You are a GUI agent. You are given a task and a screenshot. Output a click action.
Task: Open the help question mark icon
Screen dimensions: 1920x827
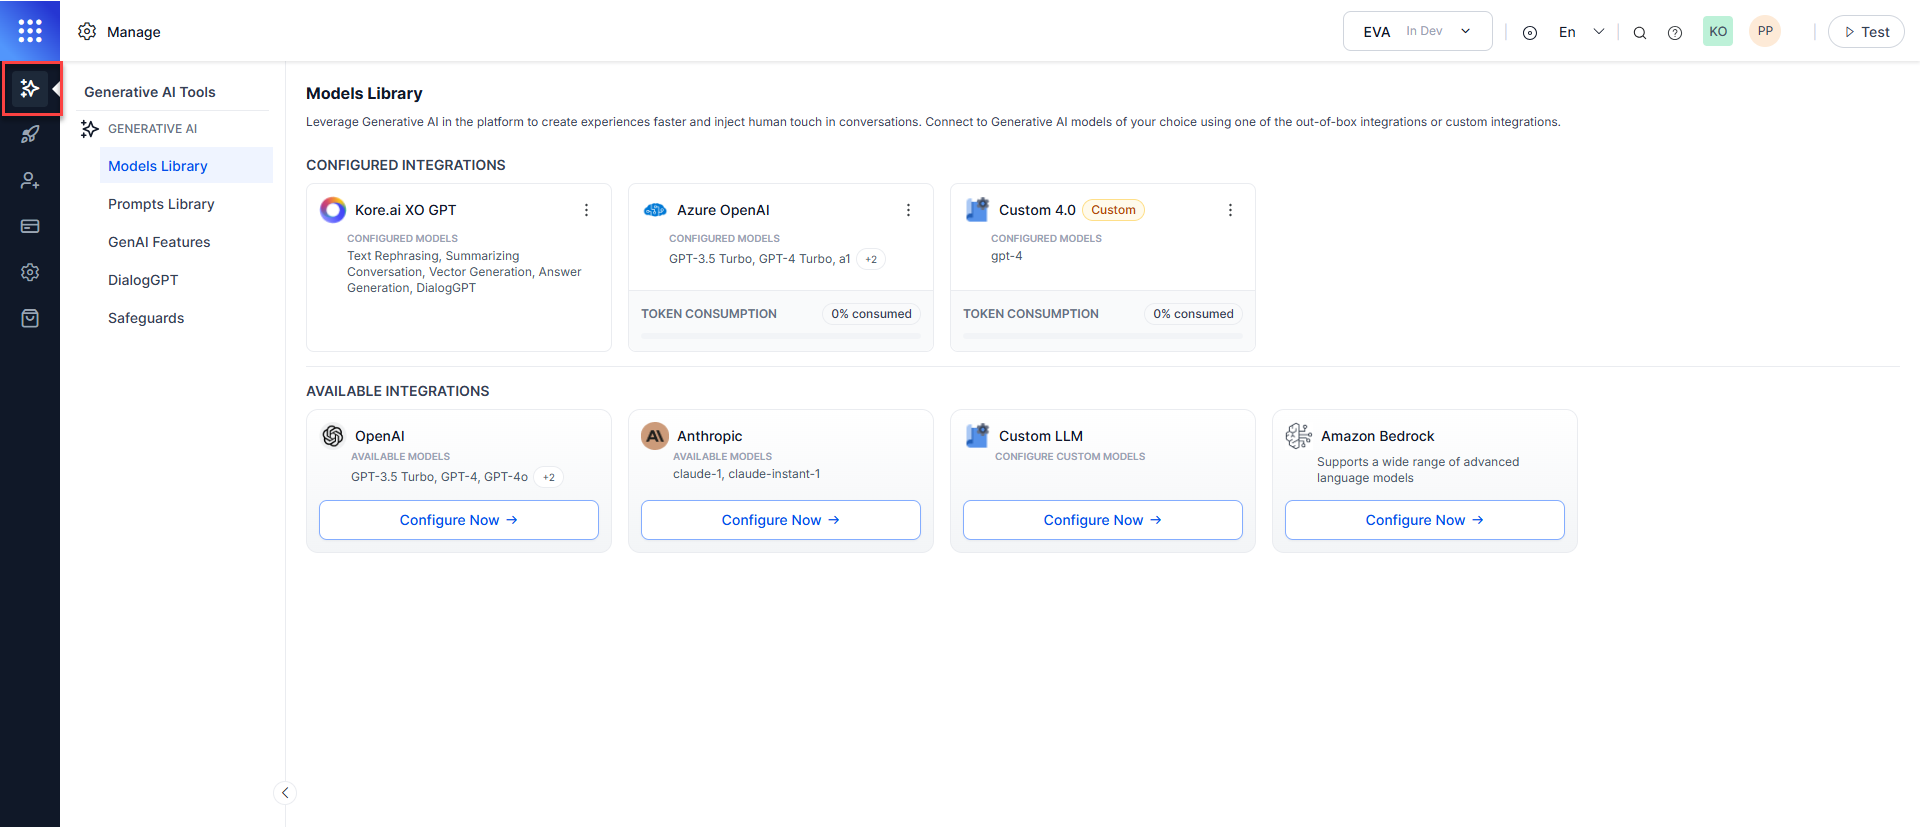click(x=1675, y=32)
